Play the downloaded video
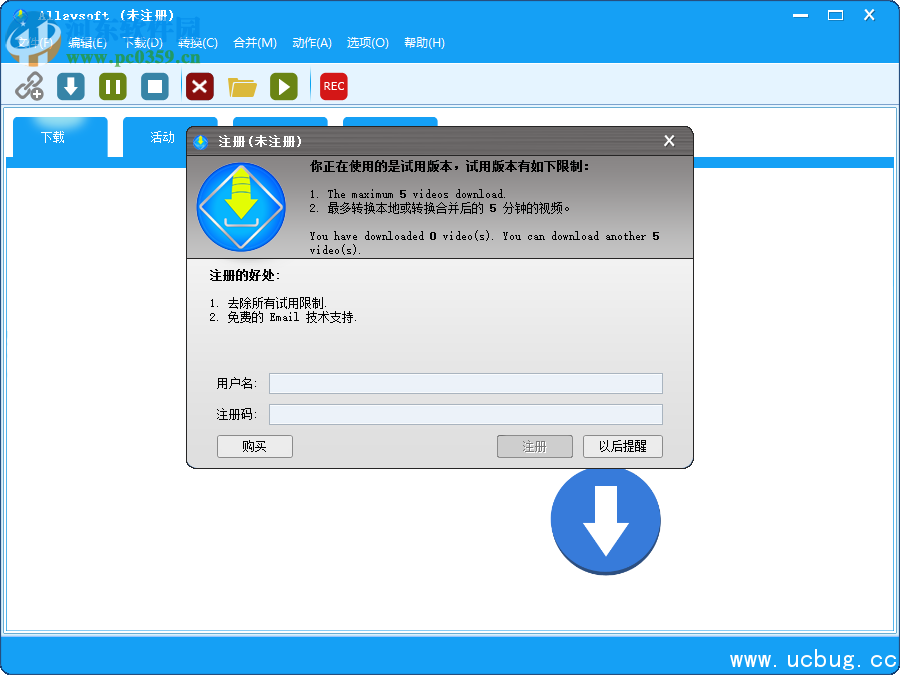Image resolution: width=900 pixels, height=675 pixels. pyautogui.click(x=284, y=87)
